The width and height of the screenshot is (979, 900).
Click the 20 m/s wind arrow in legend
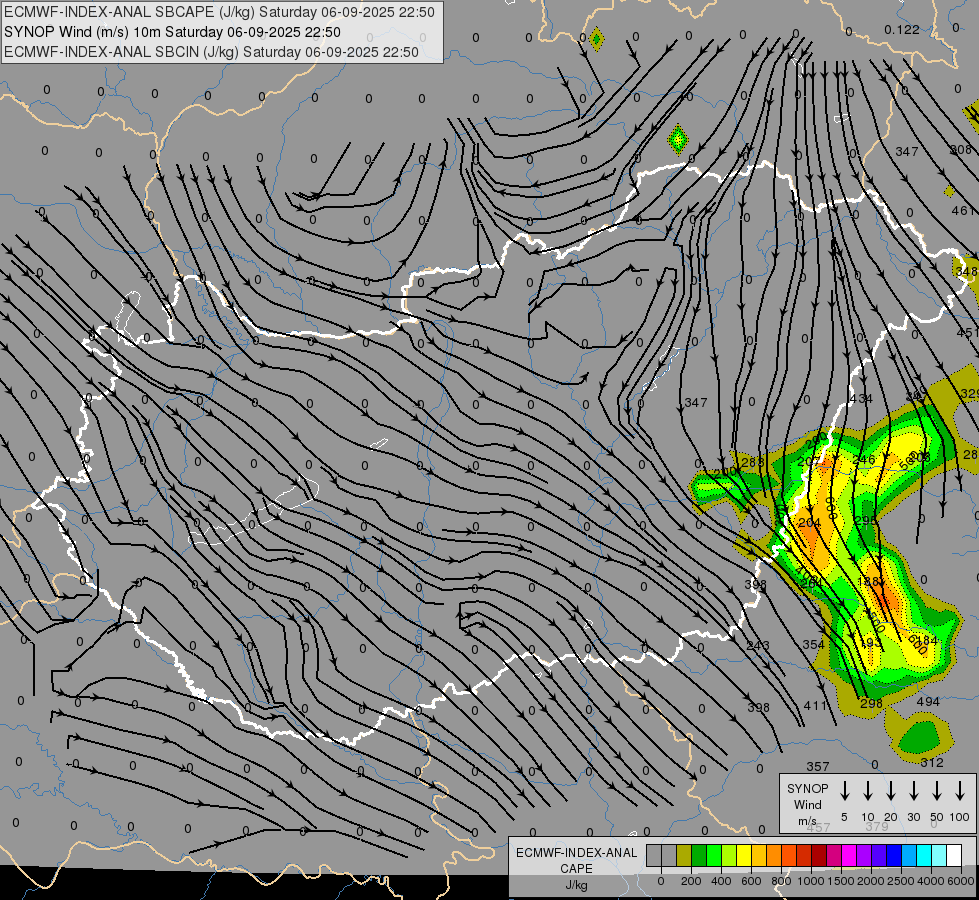[891, 790]
